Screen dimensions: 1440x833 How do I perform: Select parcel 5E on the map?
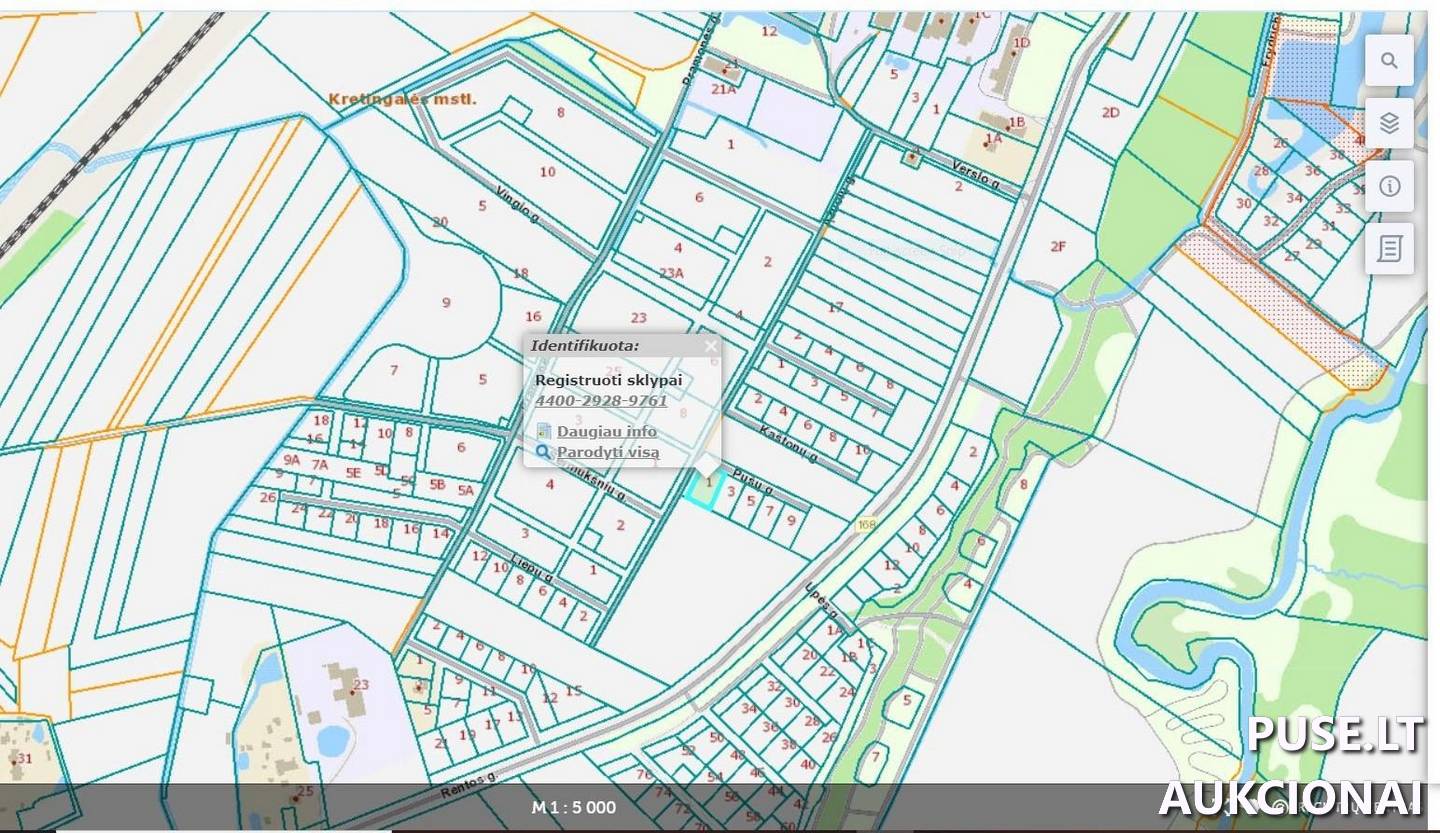pyautogui.click(x=353, y=472)
